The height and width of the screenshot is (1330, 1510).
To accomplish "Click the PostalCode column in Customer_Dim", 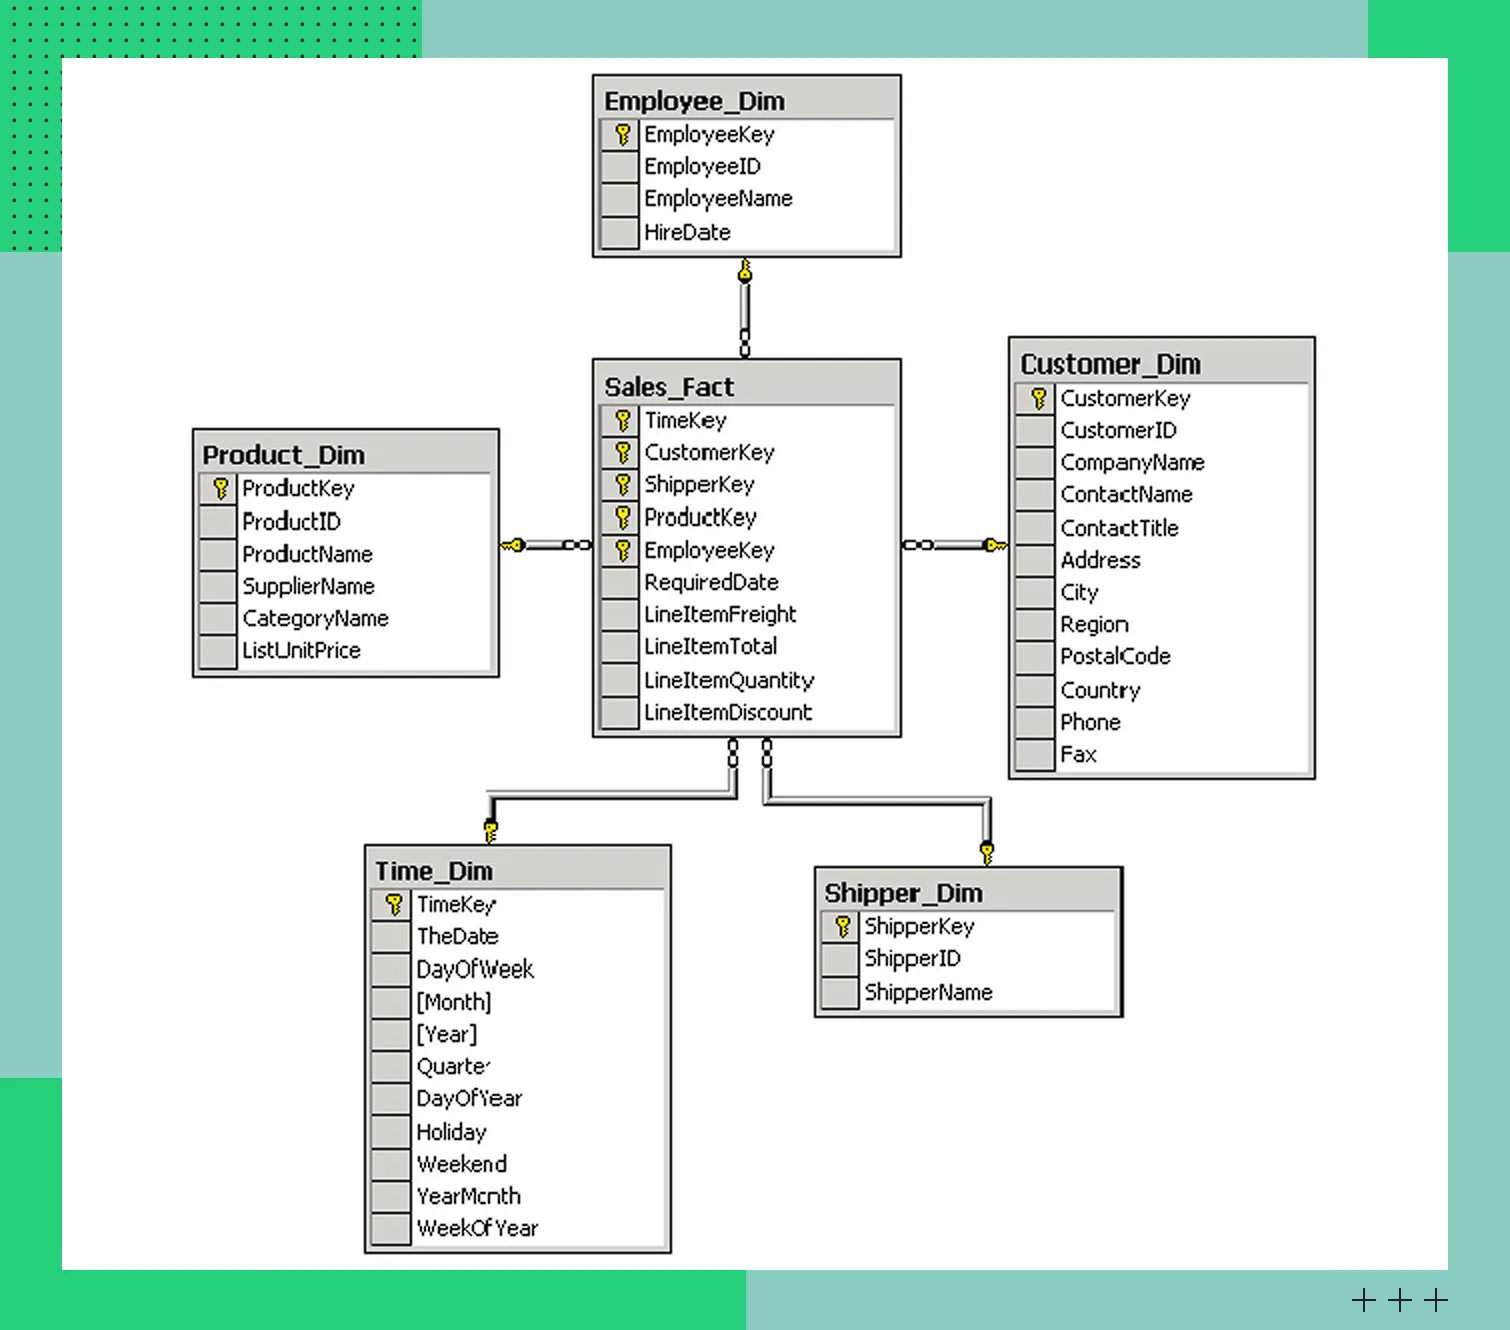I will point(1115,657).
